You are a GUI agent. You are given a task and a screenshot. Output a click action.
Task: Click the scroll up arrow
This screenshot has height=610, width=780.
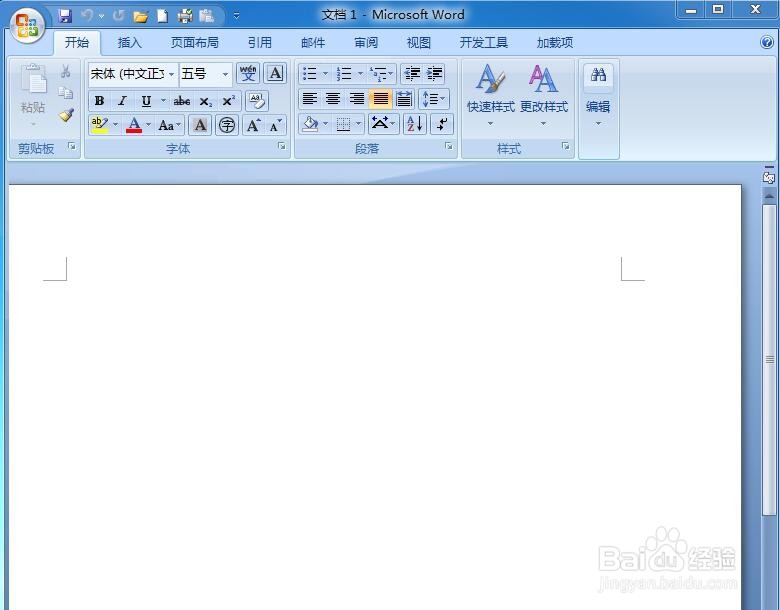click(770, 197)
